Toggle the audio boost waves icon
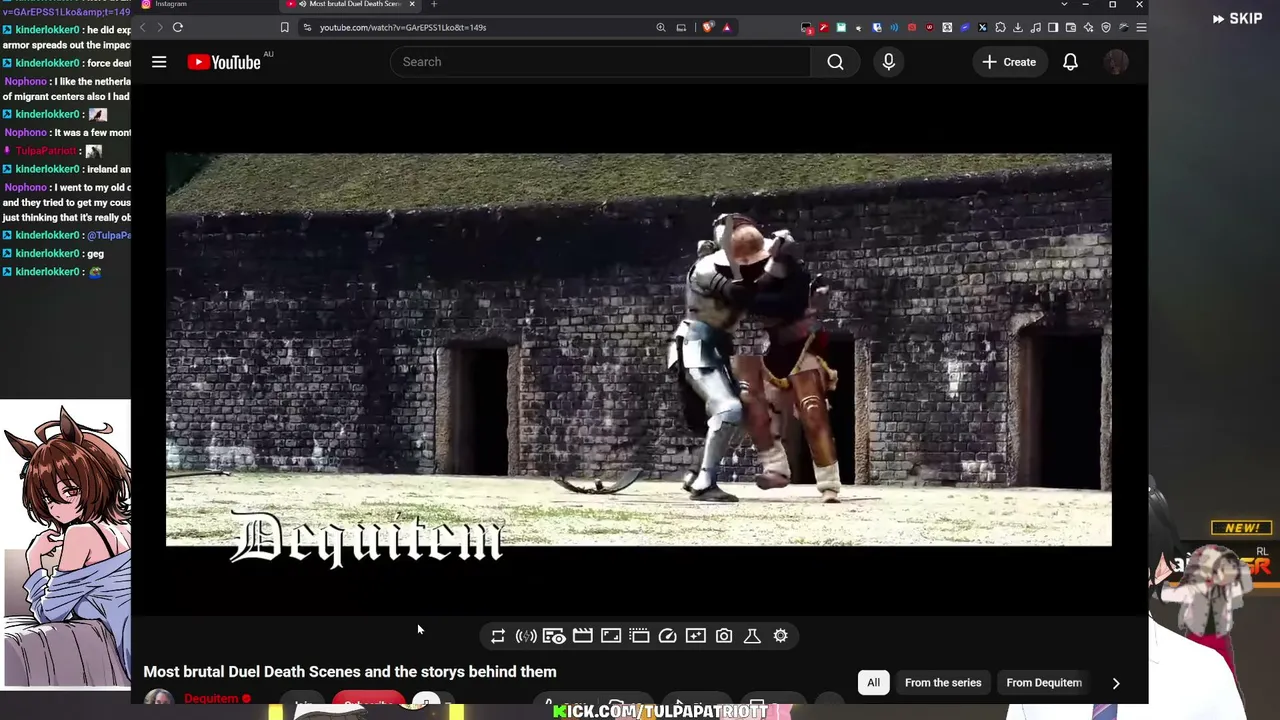This screenshot has width=1280, height=720. click(x=526, y=636)
